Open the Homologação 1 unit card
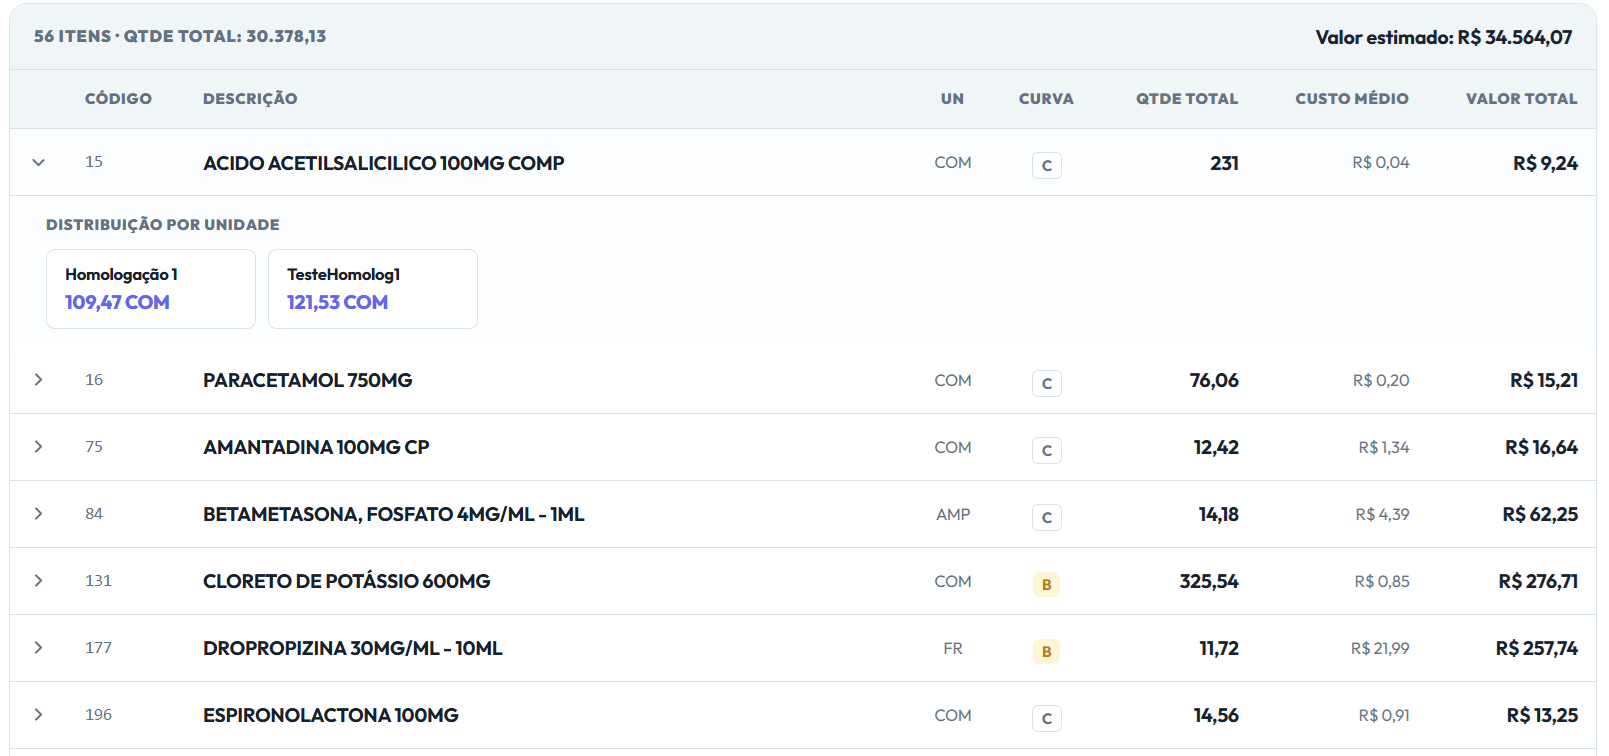Viewport: 1609px width, 756px height. click(x=151, y=289)
